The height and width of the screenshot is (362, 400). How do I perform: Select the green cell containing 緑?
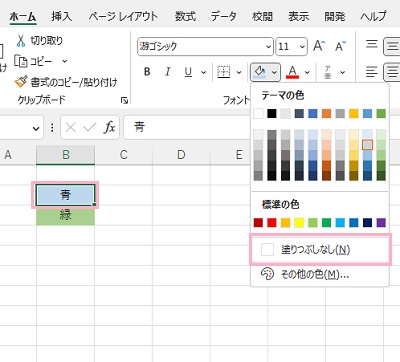click(66, 216)
